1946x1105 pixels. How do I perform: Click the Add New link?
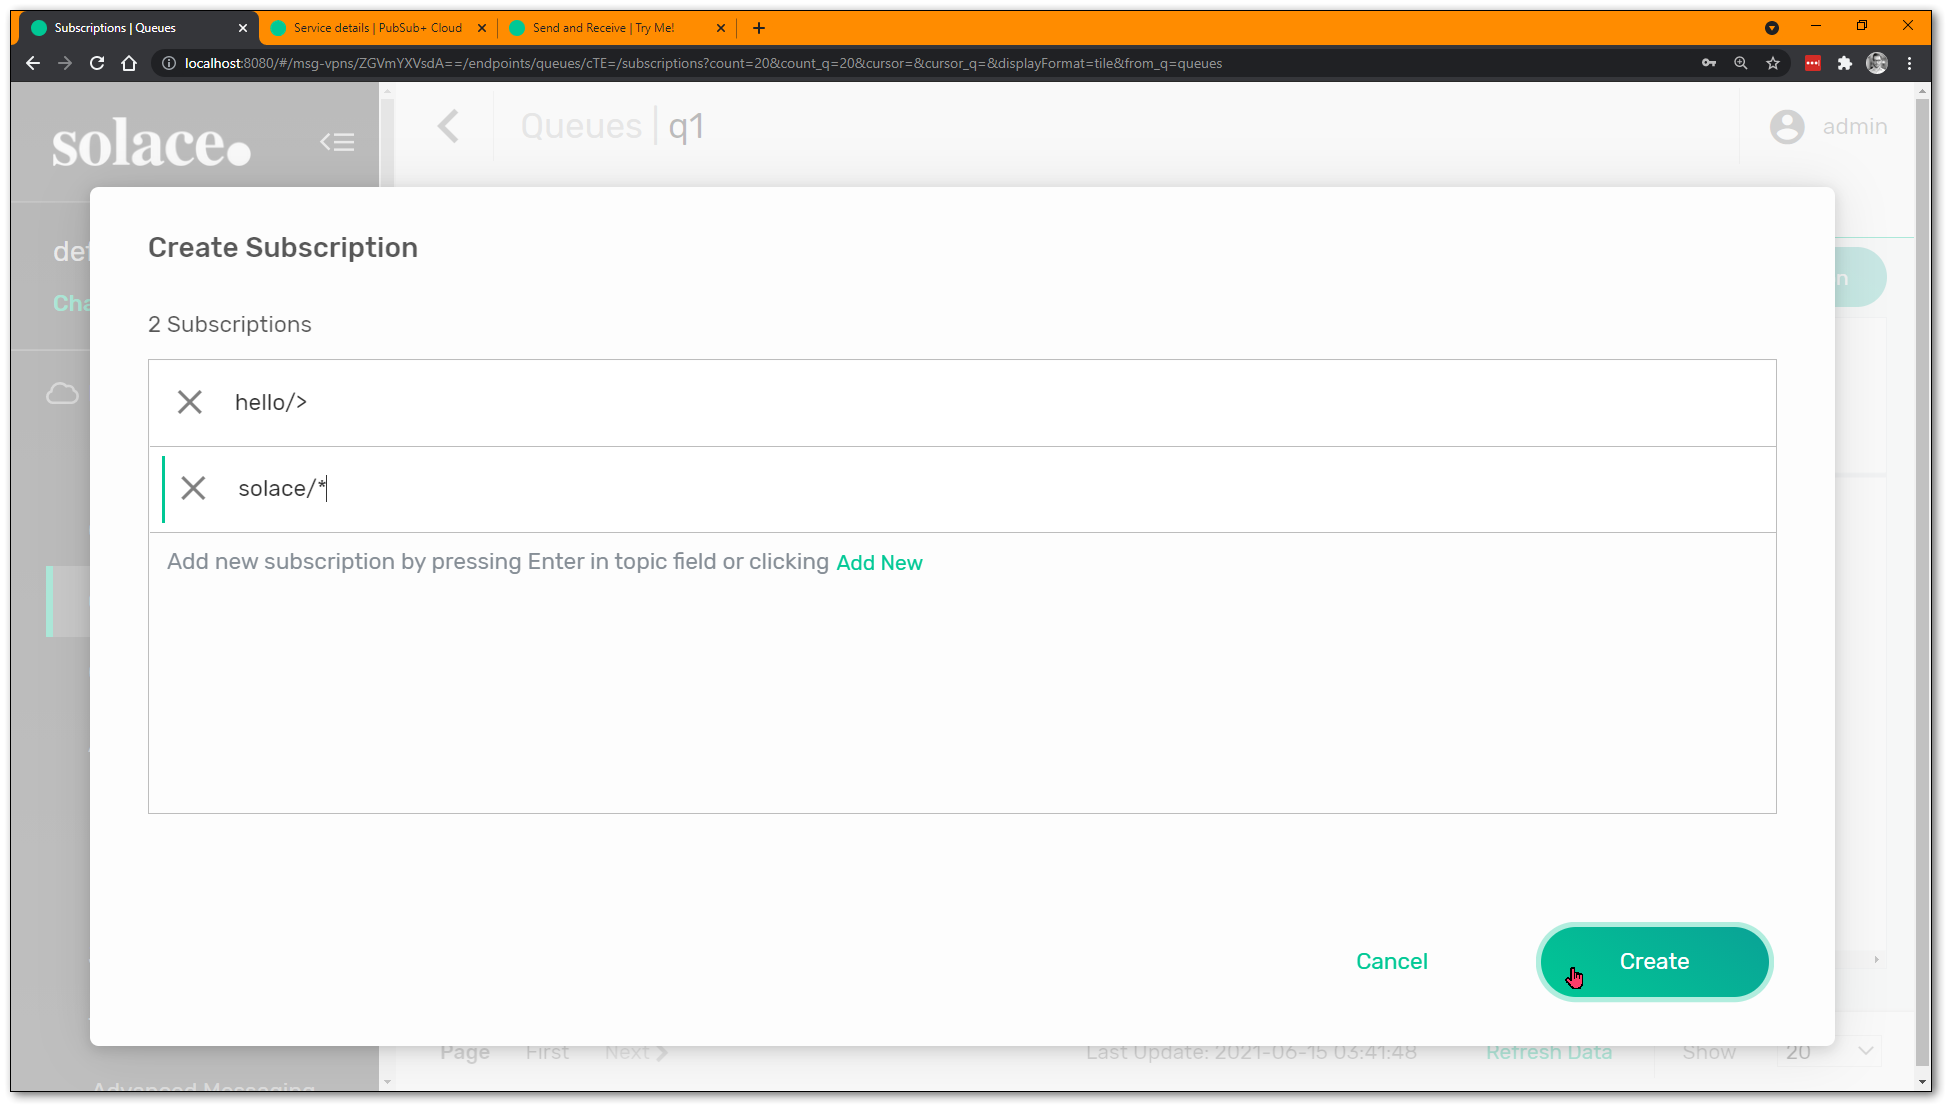click(879, 563)
